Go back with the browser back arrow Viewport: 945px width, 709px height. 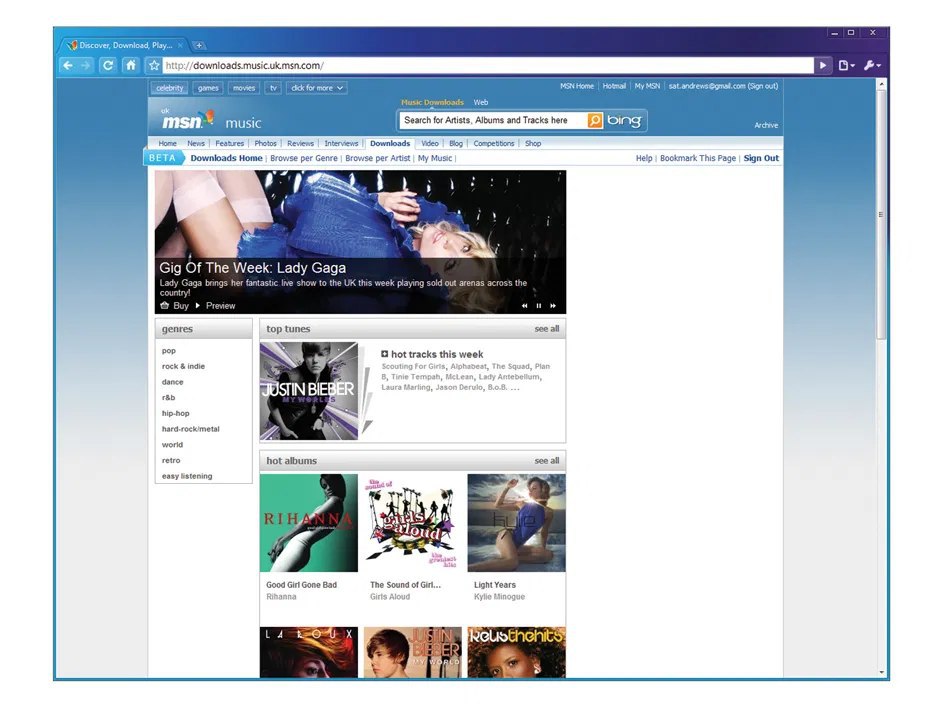[x=68, y=65]
